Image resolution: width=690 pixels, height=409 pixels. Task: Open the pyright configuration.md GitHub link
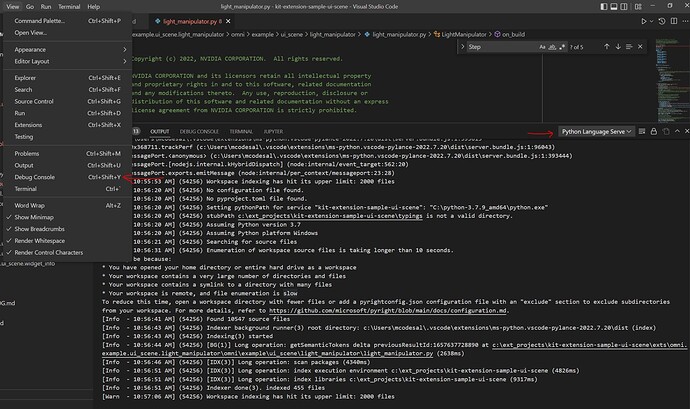pos(388,311)
